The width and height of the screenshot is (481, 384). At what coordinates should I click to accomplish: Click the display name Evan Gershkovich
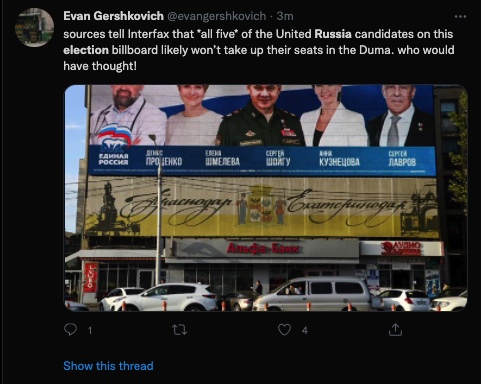(x=113, y=16)
